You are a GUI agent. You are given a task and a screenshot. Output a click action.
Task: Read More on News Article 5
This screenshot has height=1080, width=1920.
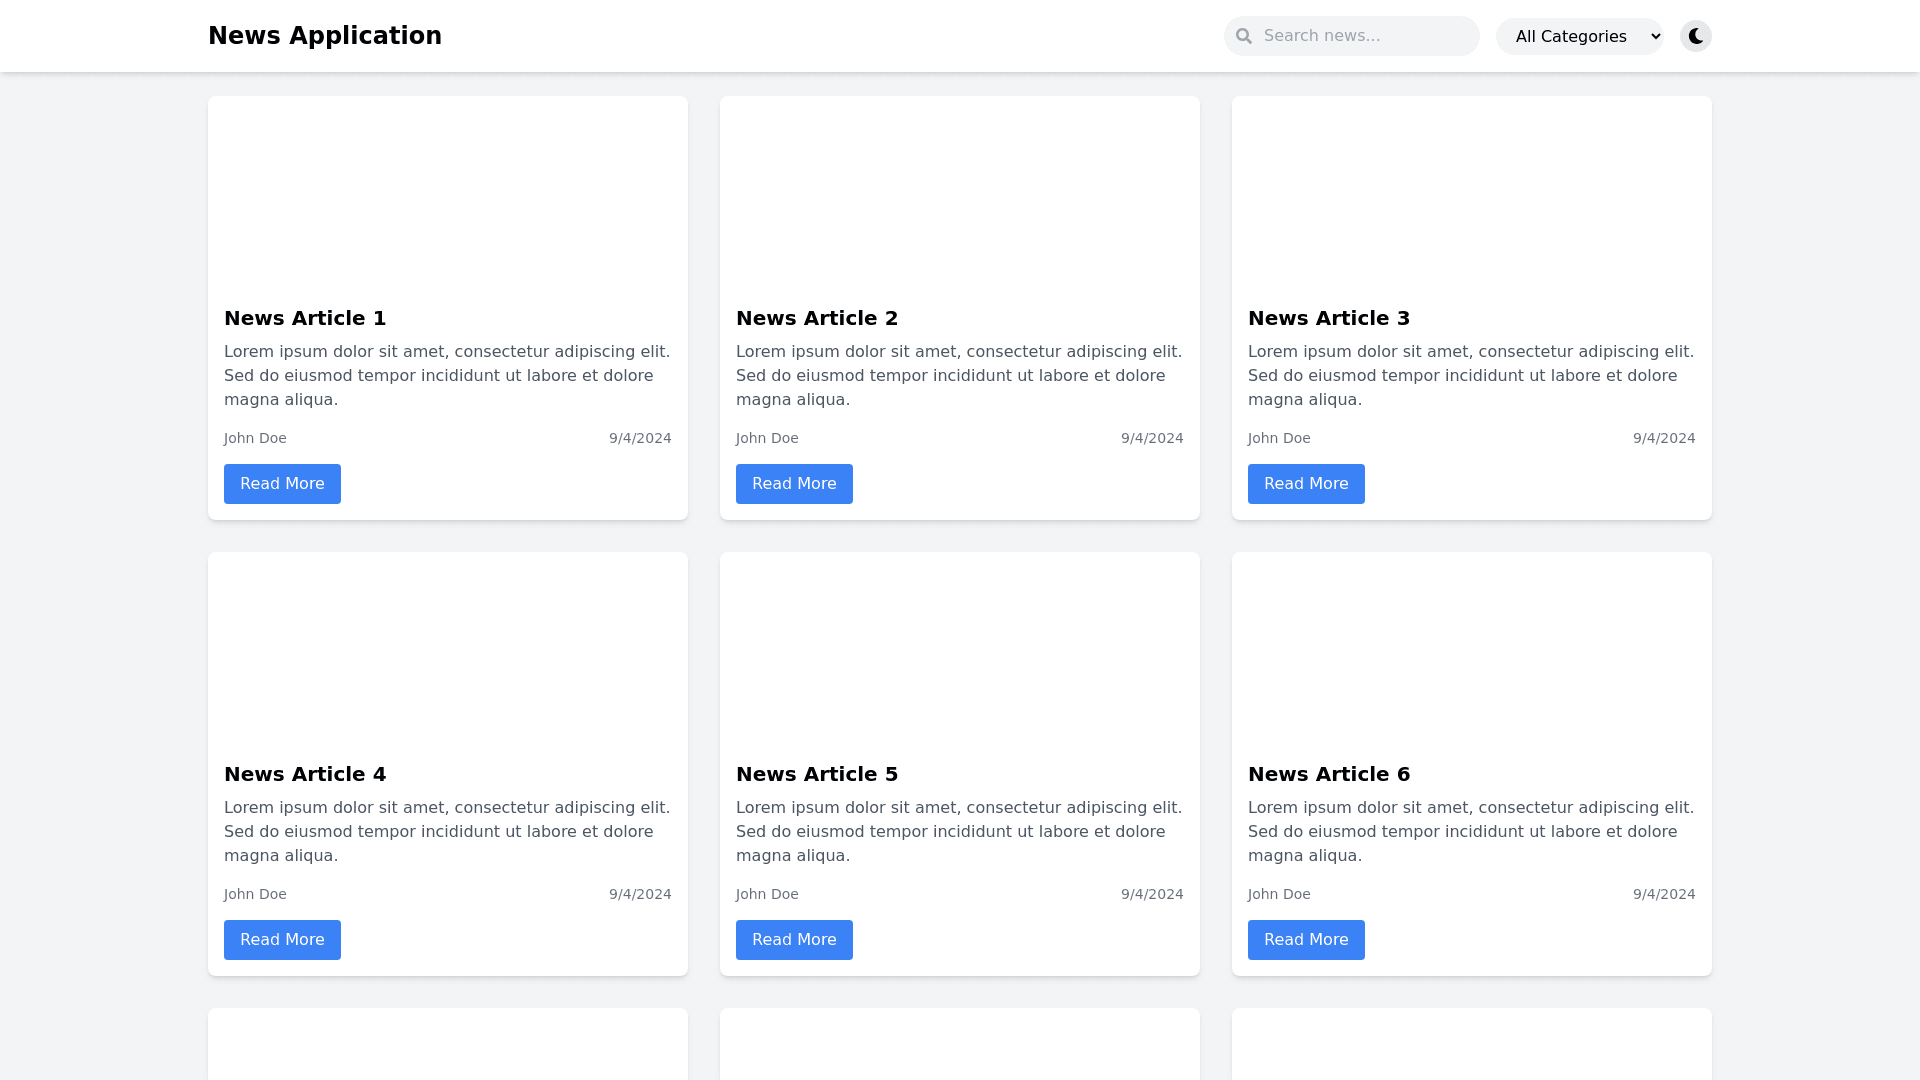point(794,940)
